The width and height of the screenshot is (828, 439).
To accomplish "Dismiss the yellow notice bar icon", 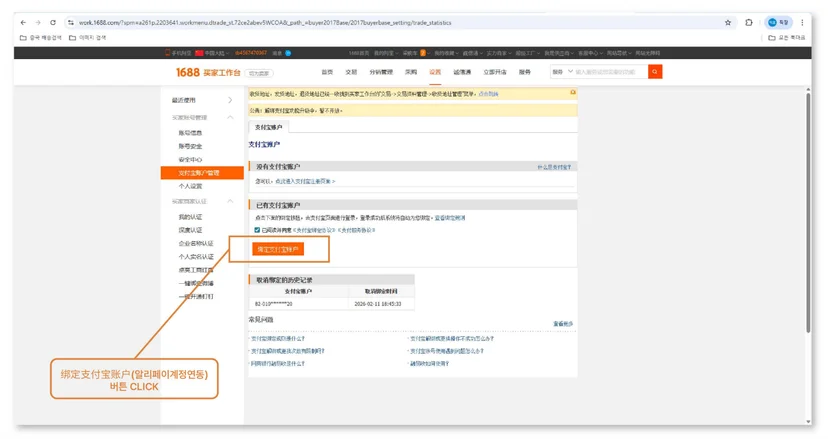I will click(572, 92).
